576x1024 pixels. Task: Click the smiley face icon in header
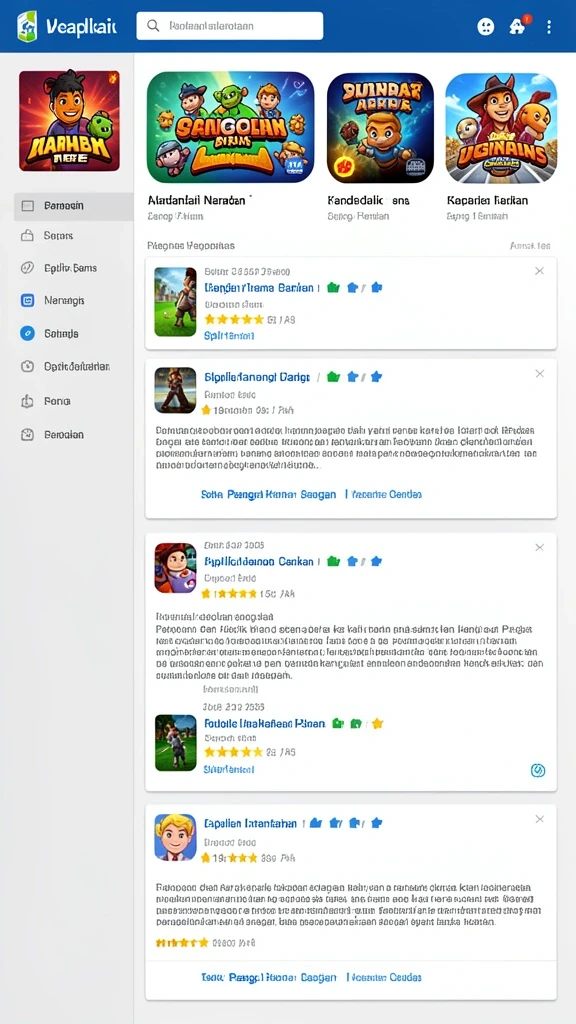(x=485, y=27)
